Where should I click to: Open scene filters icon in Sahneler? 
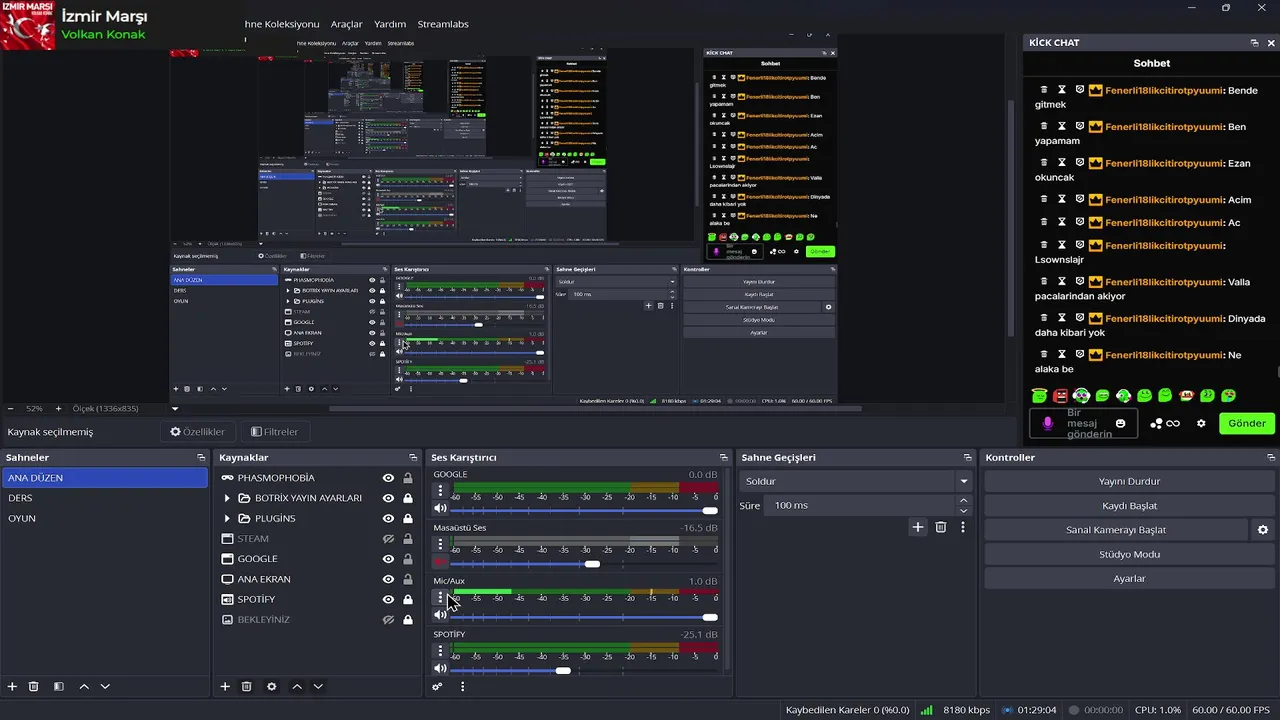59,687
